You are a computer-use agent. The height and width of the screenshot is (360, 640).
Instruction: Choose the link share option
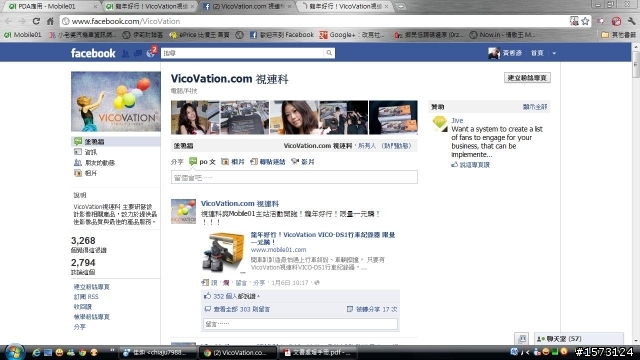(268, 162)
